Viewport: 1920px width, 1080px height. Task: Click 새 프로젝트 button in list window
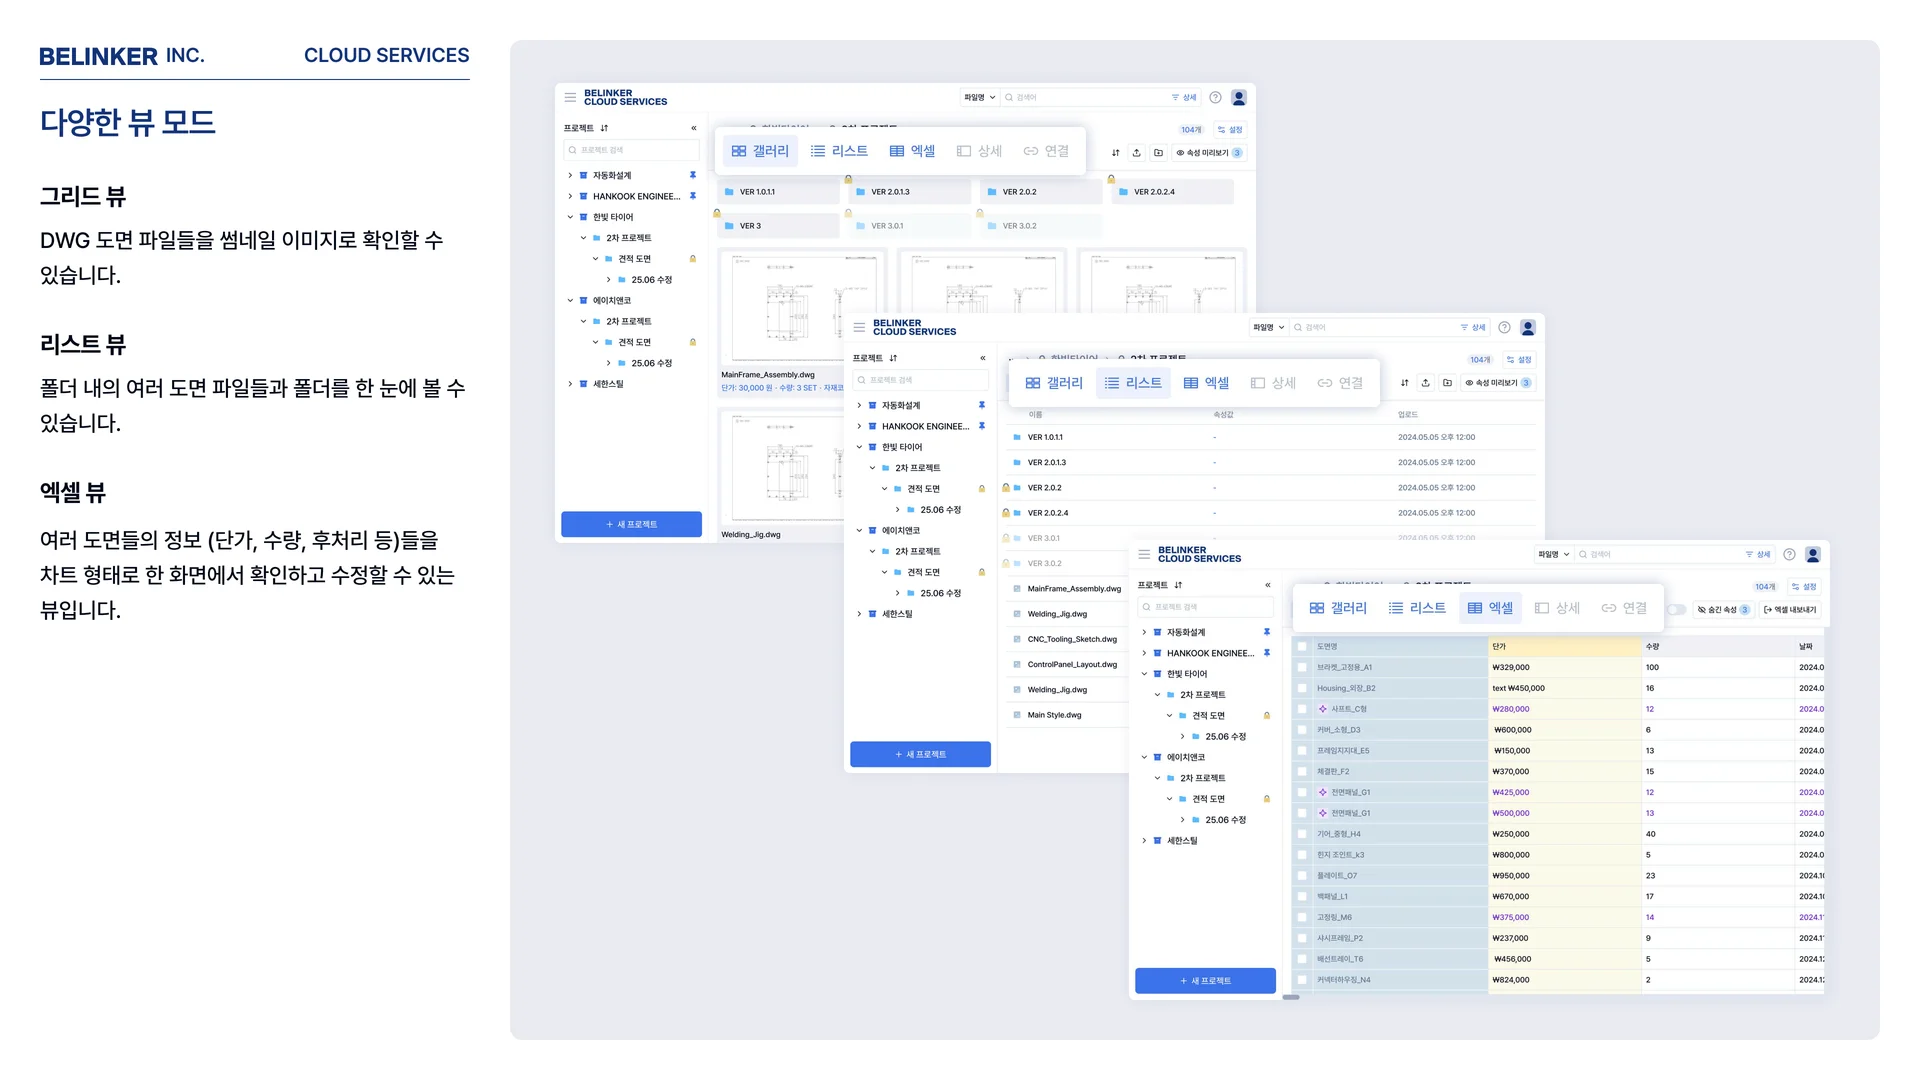point(920,754)
